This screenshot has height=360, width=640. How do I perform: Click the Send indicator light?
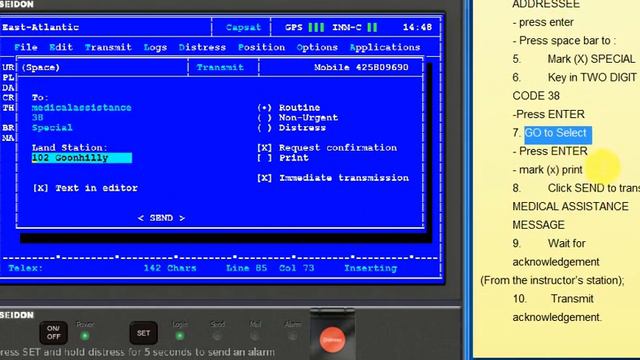[218, 336]
